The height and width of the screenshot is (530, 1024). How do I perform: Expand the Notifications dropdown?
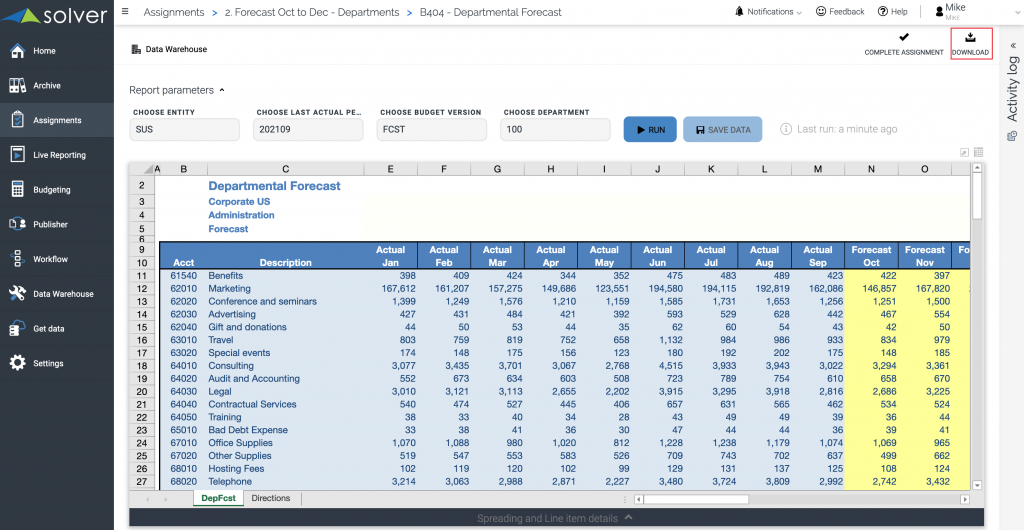coord(768,12)
